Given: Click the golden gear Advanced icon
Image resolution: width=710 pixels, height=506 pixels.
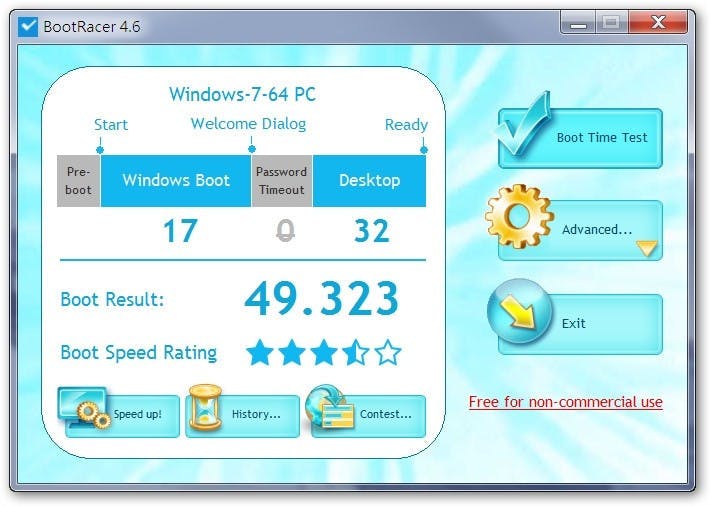Looking at the screenshot, I should [x=519, y=217].
